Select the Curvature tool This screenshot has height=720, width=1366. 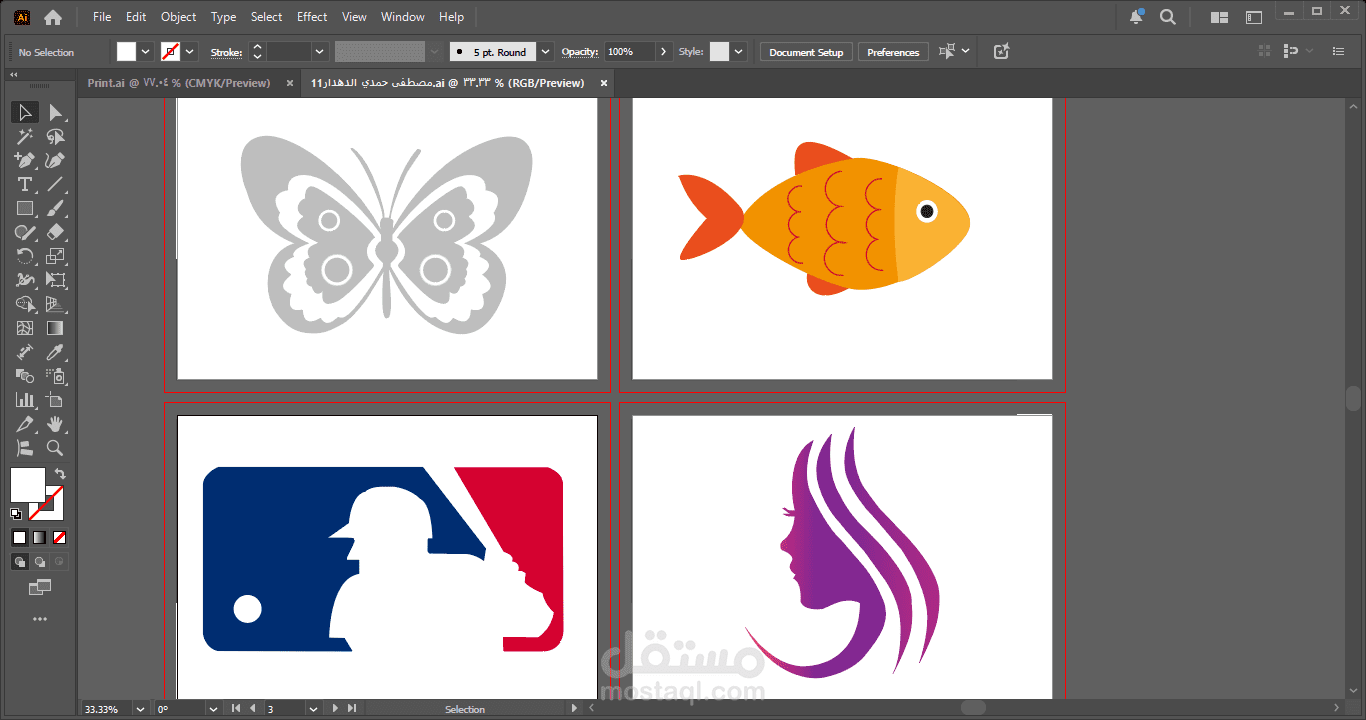click(56, 160)
